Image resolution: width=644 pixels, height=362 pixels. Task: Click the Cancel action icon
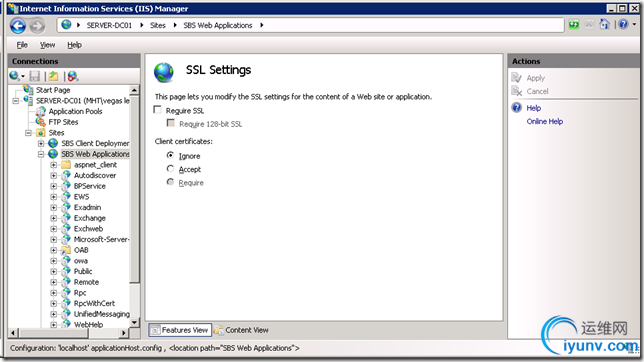coord(516,91)
